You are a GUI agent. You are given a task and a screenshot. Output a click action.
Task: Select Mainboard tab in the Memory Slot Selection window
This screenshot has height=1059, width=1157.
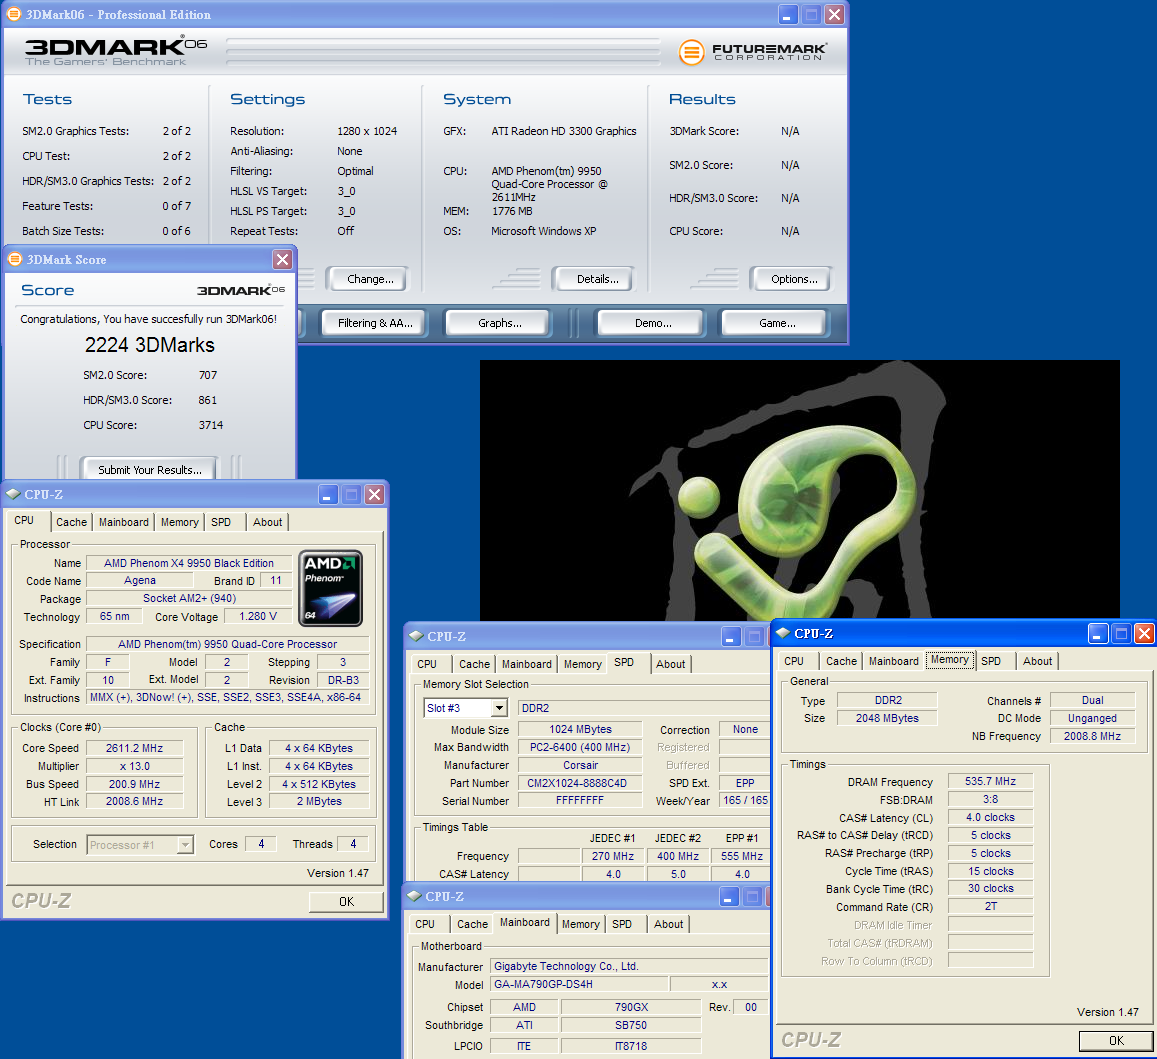click(526, 664)
